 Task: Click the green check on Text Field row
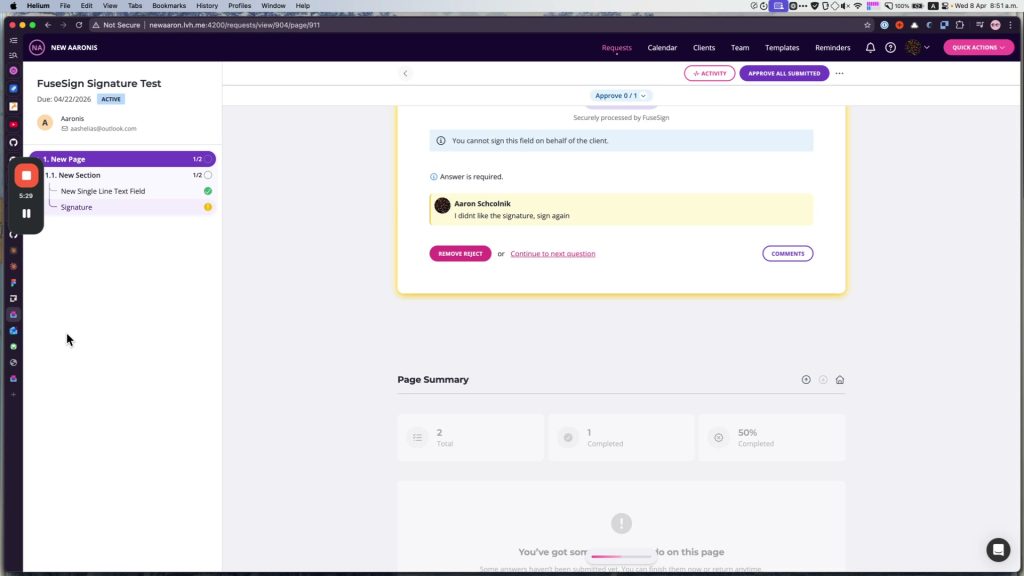coord(208,191)
